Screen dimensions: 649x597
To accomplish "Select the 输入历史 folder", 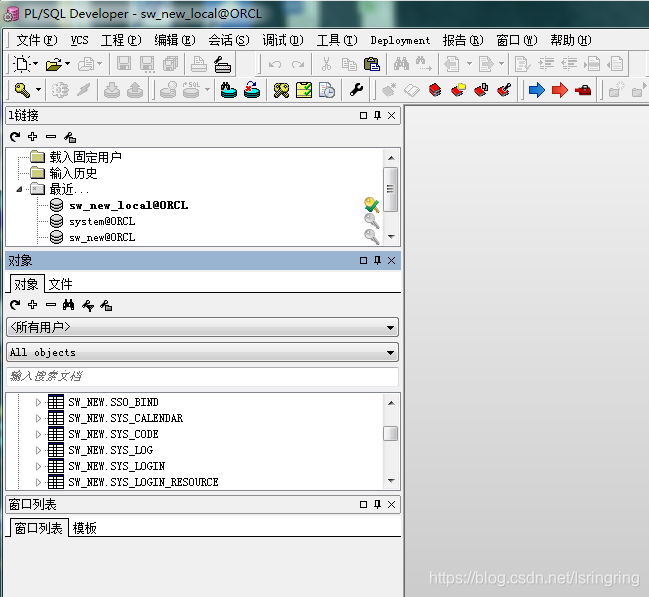I will coord(73,173).
